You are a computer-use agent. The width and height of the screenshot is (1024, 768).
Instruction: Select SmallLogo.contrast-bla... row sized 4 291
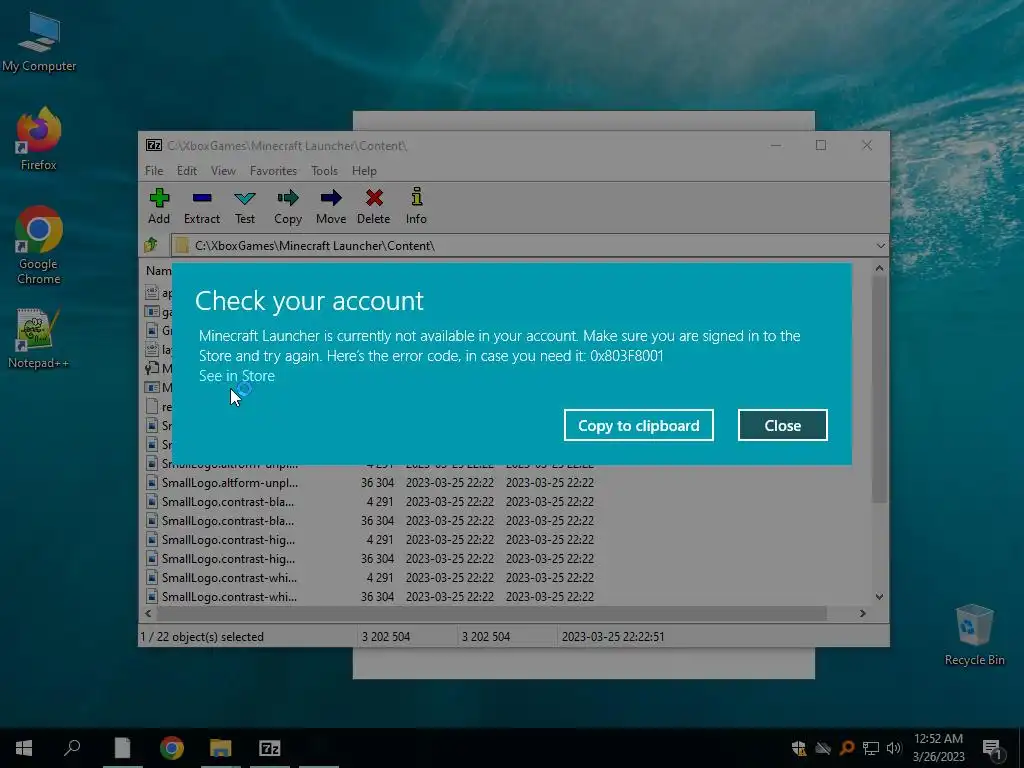[370, 502]
